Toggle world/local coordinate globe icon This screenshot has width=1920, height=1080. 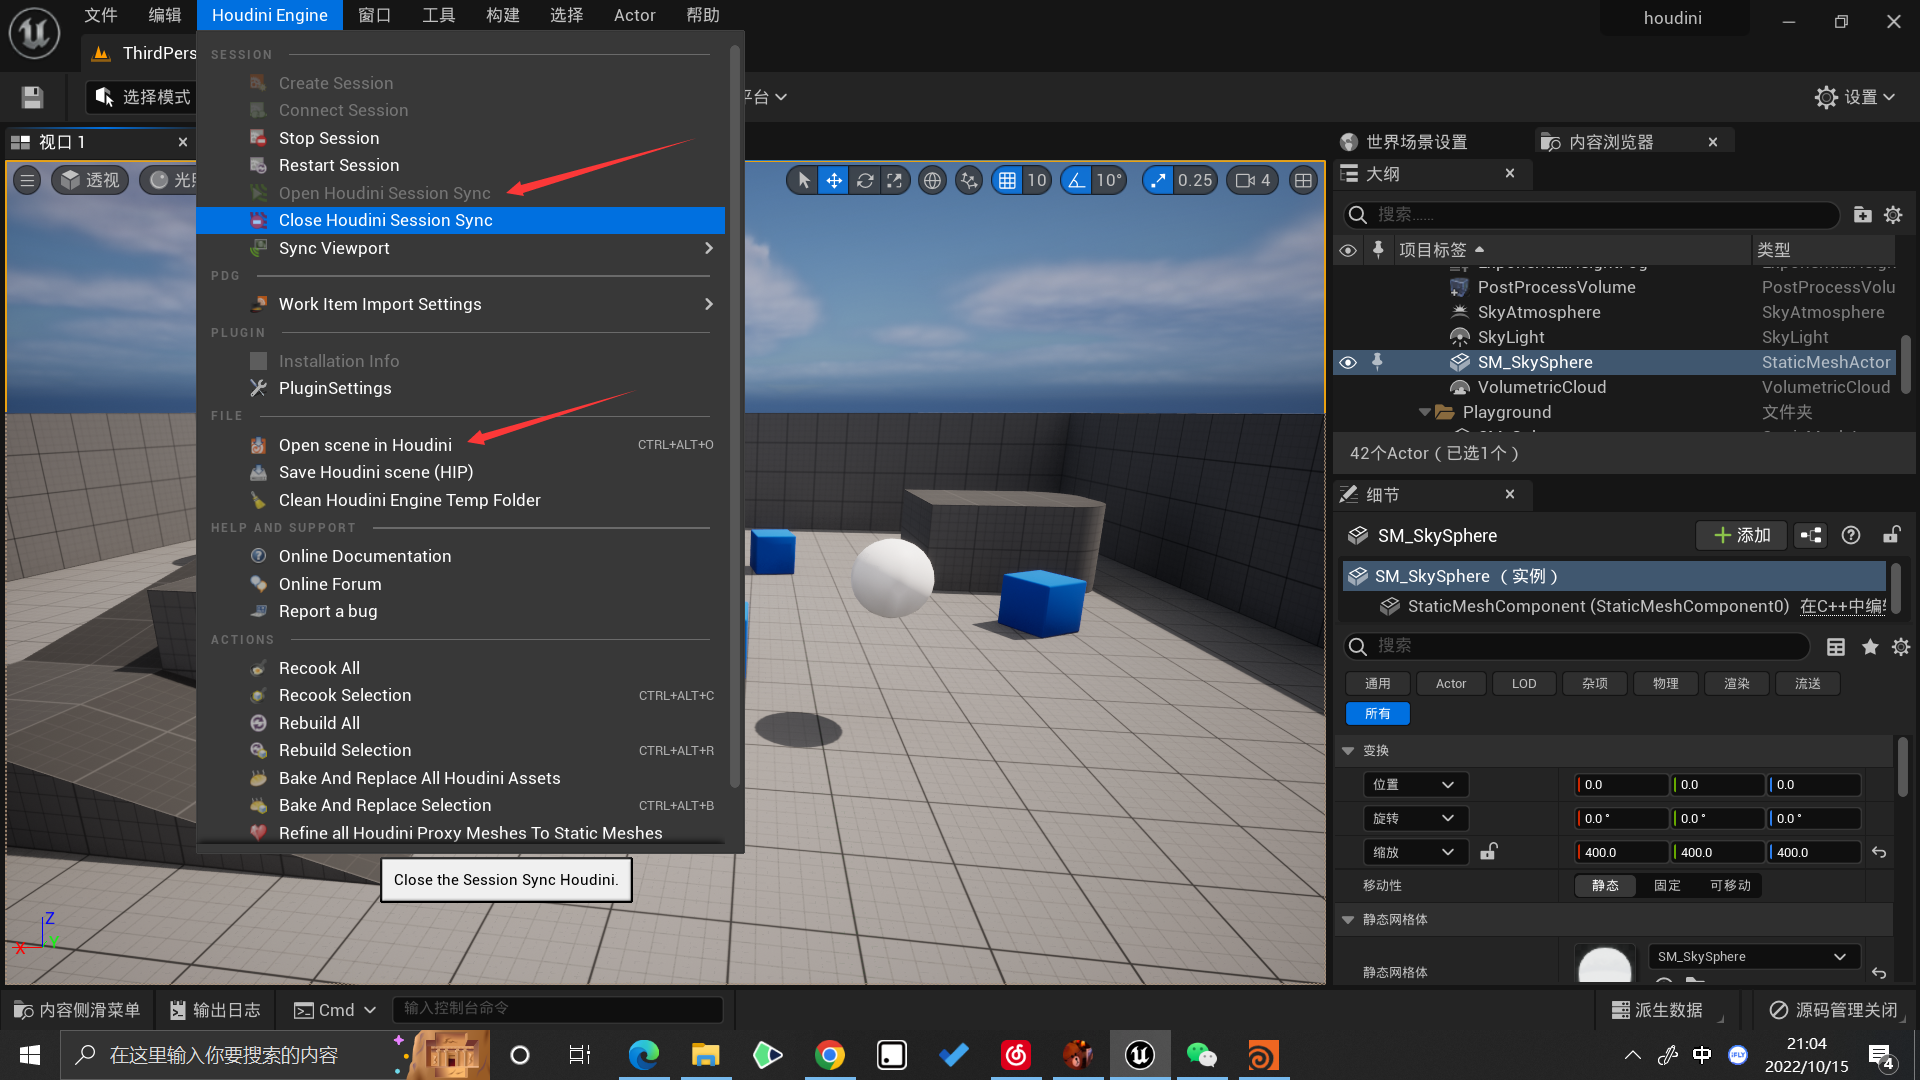pyautogui.click(x=932, y=180)
